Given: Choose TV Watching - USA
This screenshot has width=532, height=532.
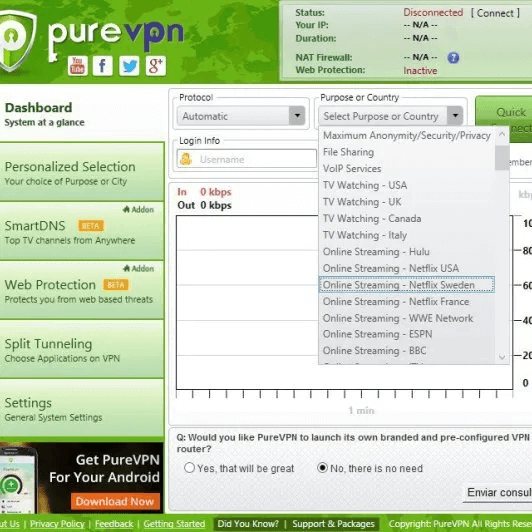Looking at the screenshot, I should coord(406,185).
